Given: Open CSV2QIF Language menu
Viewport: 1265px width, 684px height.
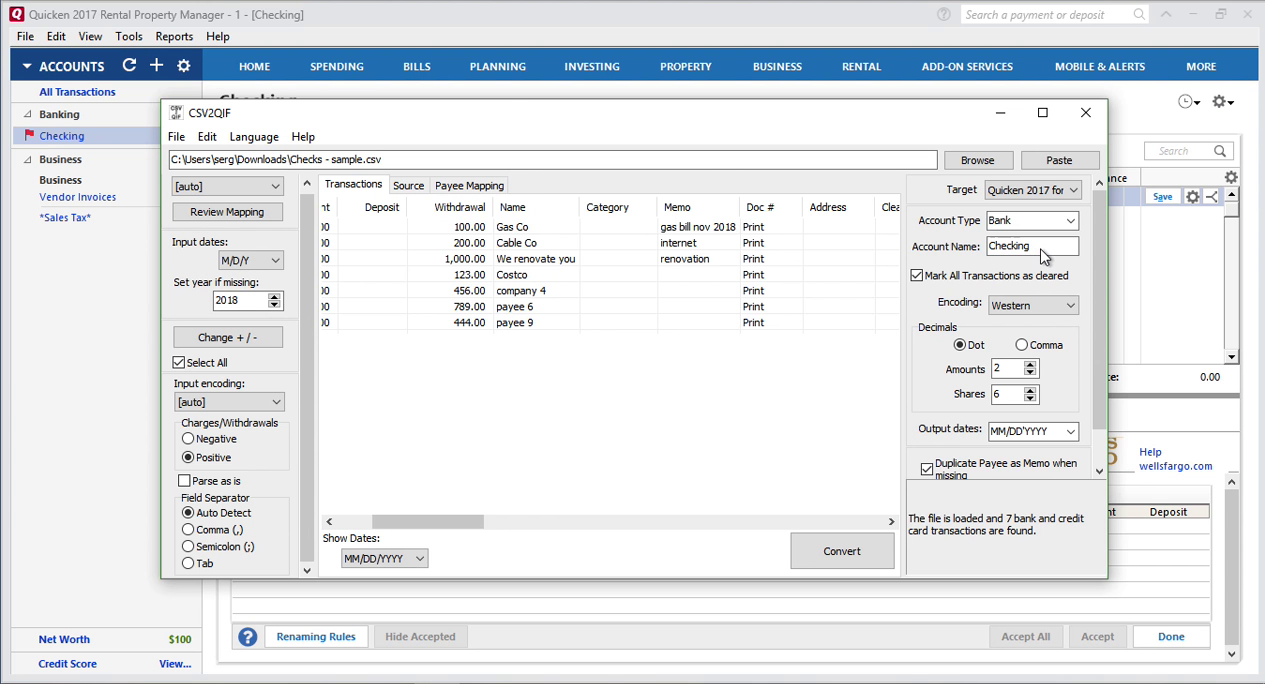Looking at the screenshot, I should click(254, 137).
